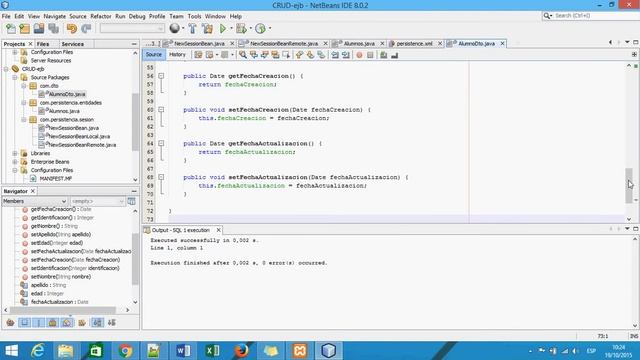Toggle Show Inherited Members in Navigator bottom bar
This screenshot has width=640, height=360.
(10, 323)
